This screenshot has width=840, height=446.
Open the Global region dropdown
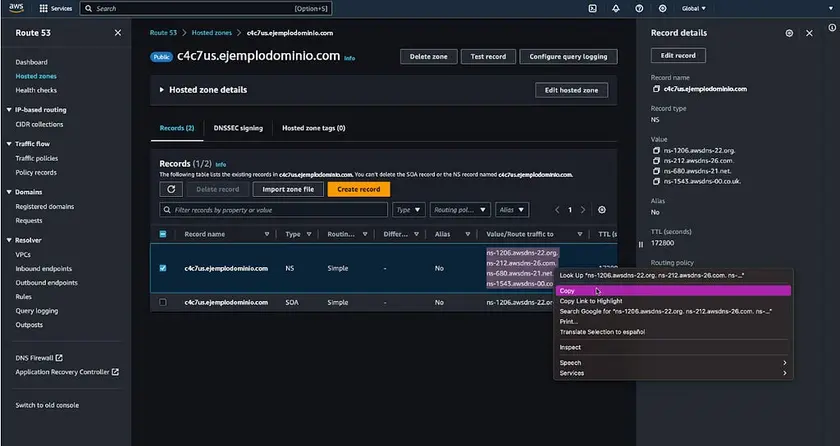(x=693, y=9)
